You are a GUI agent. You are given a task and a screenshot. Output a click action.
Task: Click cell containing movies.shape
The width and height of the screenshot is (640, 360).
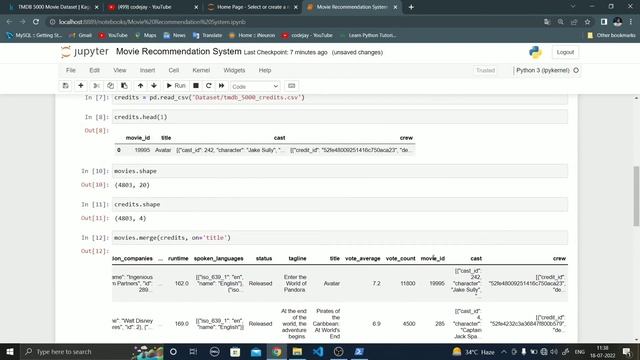(x=340, y=171)
